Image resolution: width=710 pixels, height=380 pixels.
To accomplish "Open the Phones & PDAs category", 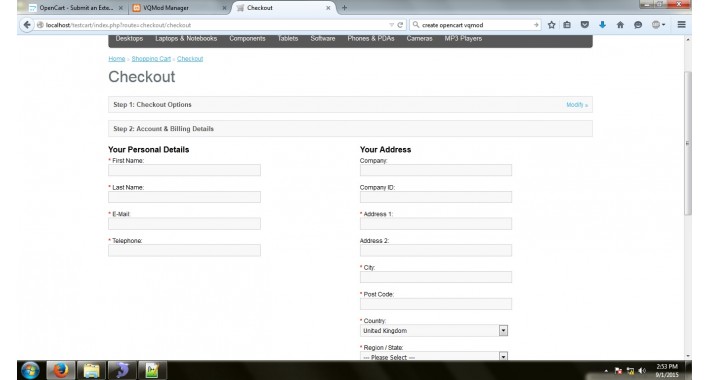I will (x=371, y=38).
